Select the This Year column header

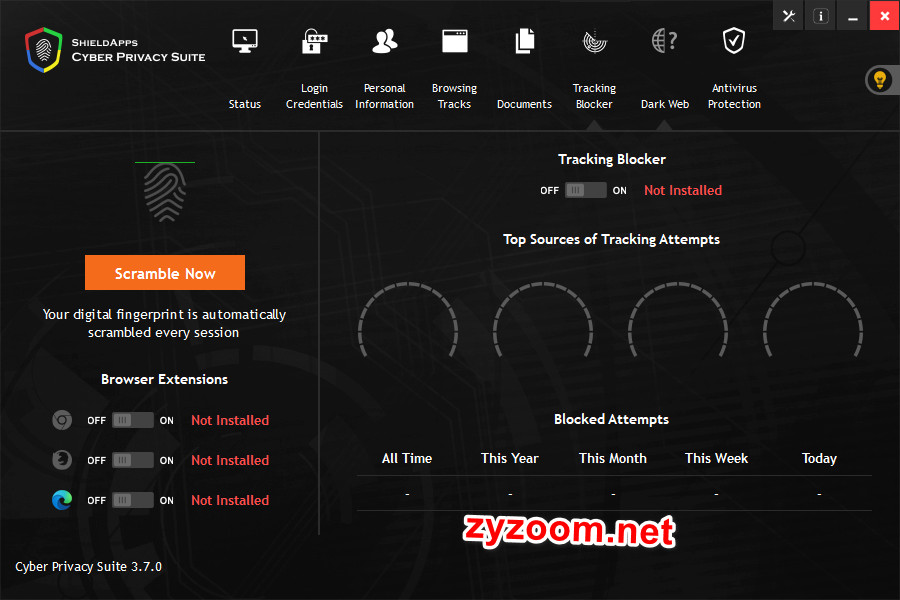tap(510, 458)
